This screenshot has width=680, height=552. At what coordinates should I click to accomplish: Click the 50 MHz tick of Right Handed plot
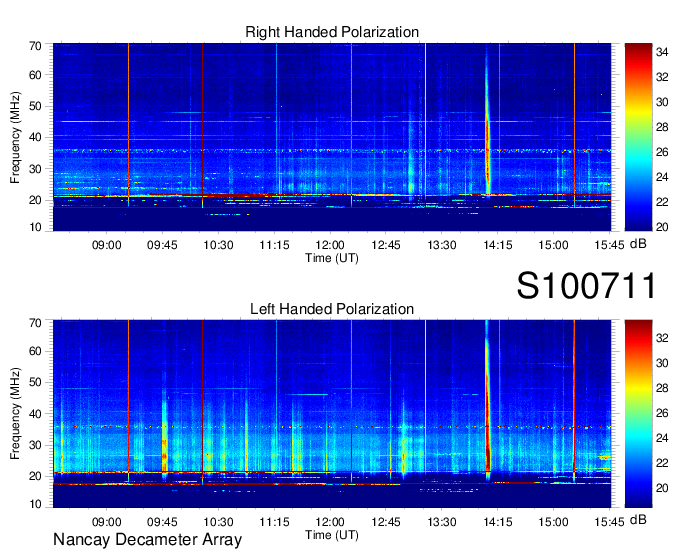[35, 106]
